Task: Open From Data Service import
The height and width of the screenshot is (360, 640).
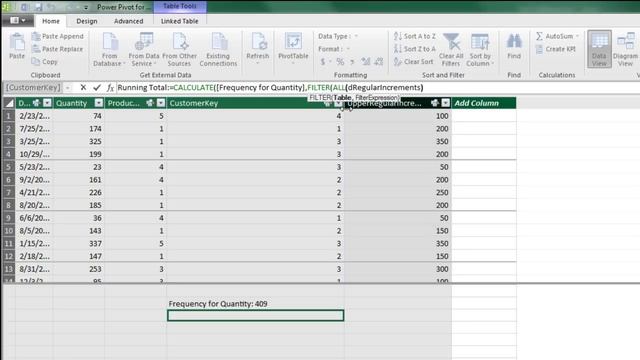Action: [144, 49]
